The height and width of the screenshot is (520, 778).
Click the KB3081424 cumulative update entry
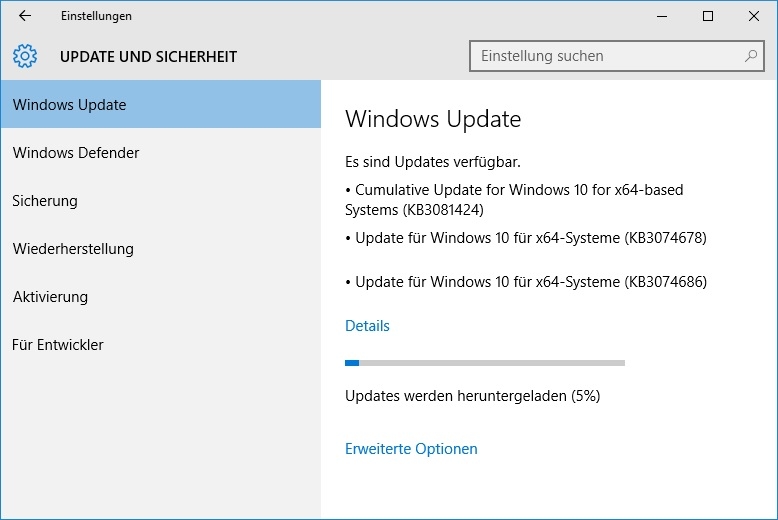(x=514, y=200)
